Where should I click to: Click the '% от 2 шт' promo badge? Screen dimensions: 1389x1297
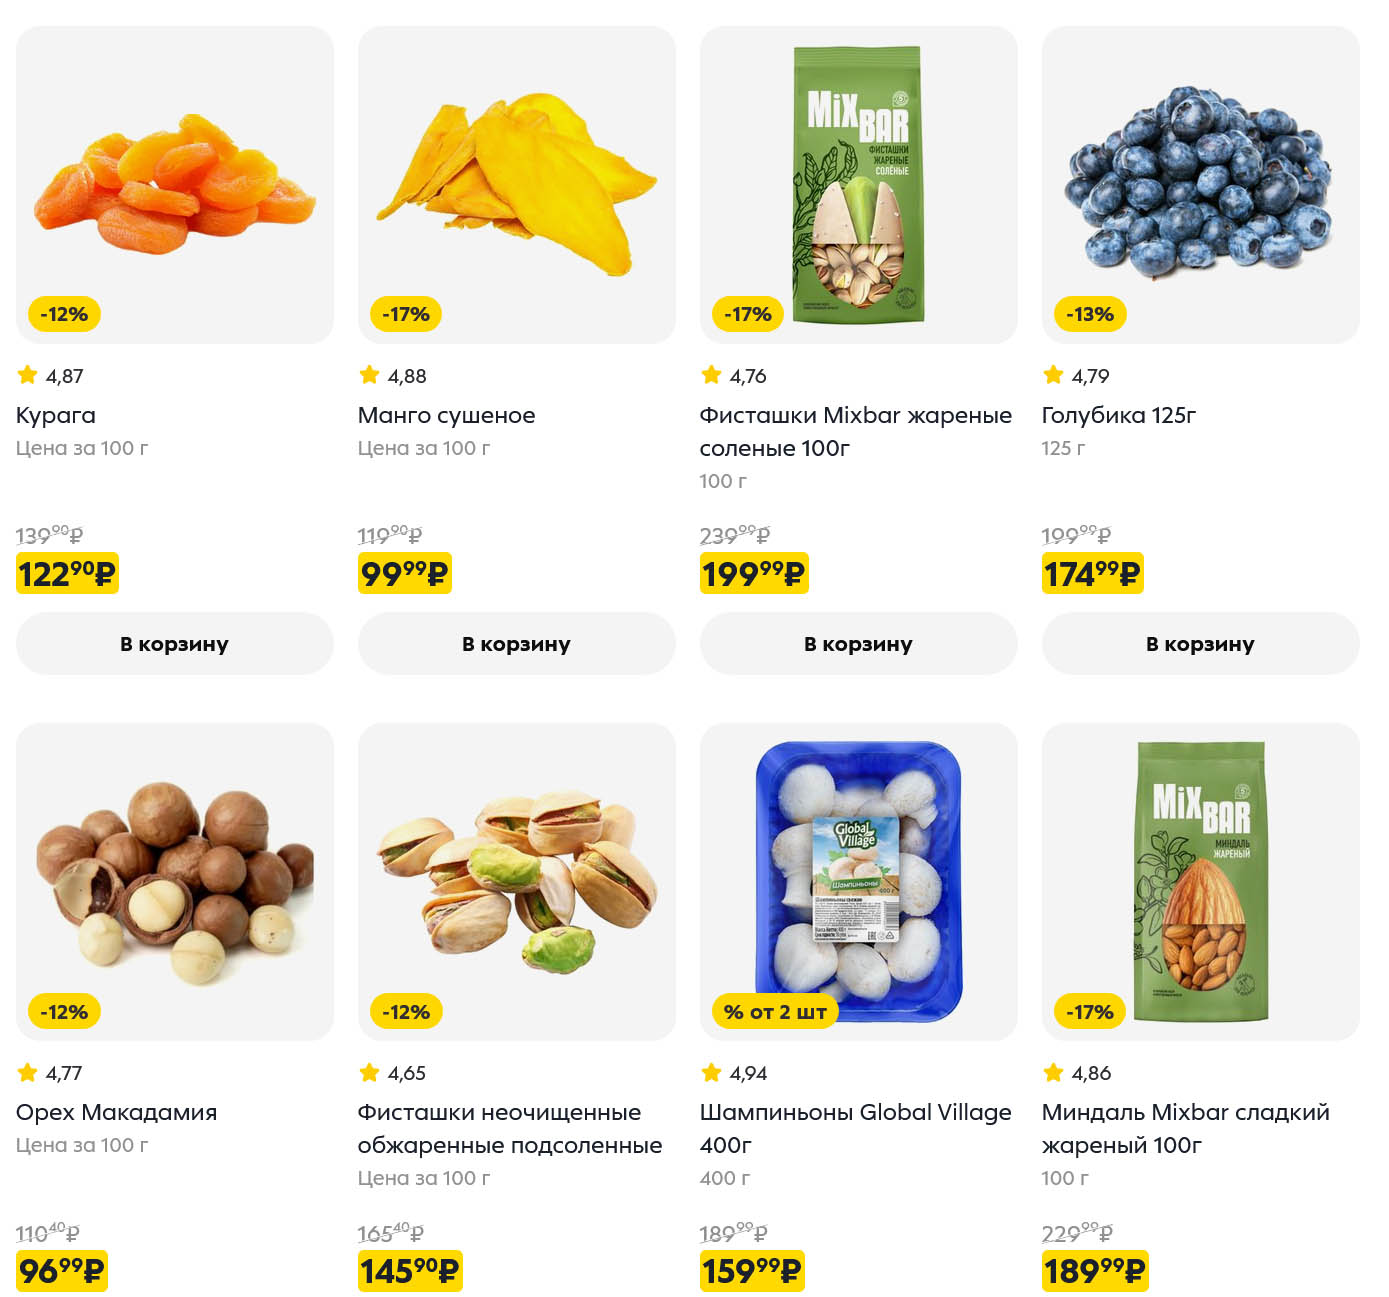point(775,1012)
